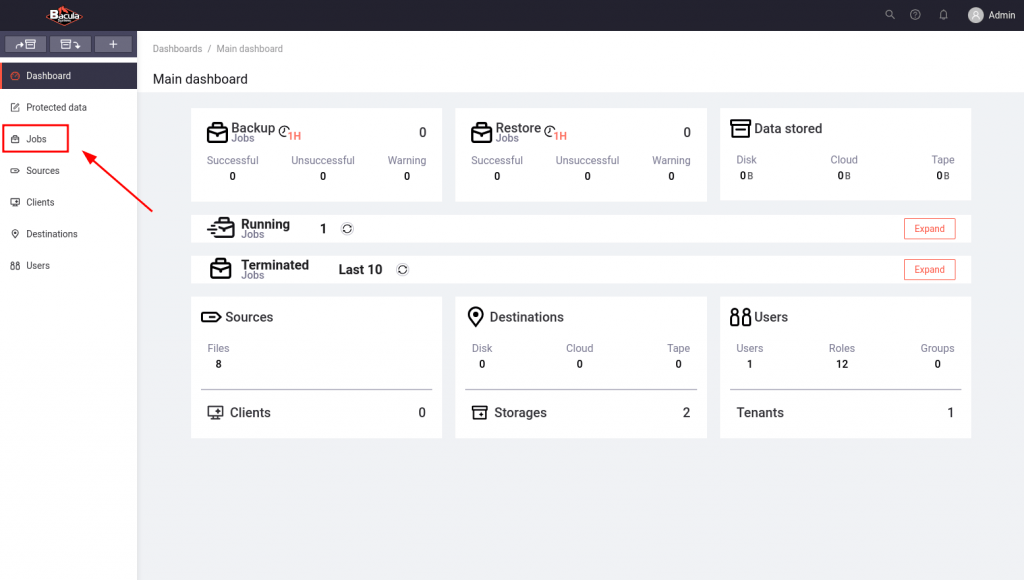Expand the Running jobs panel
This screenshot has width=1024, height=580.
pyautogui.click(x=929, y=229)
